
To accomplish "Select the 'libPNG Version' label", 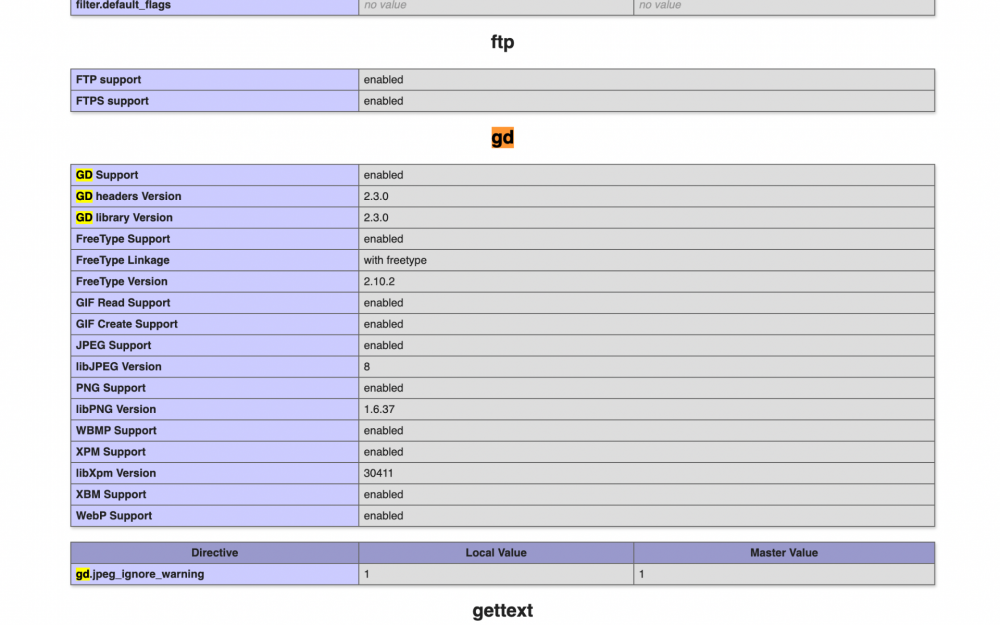I will [115, 409].
